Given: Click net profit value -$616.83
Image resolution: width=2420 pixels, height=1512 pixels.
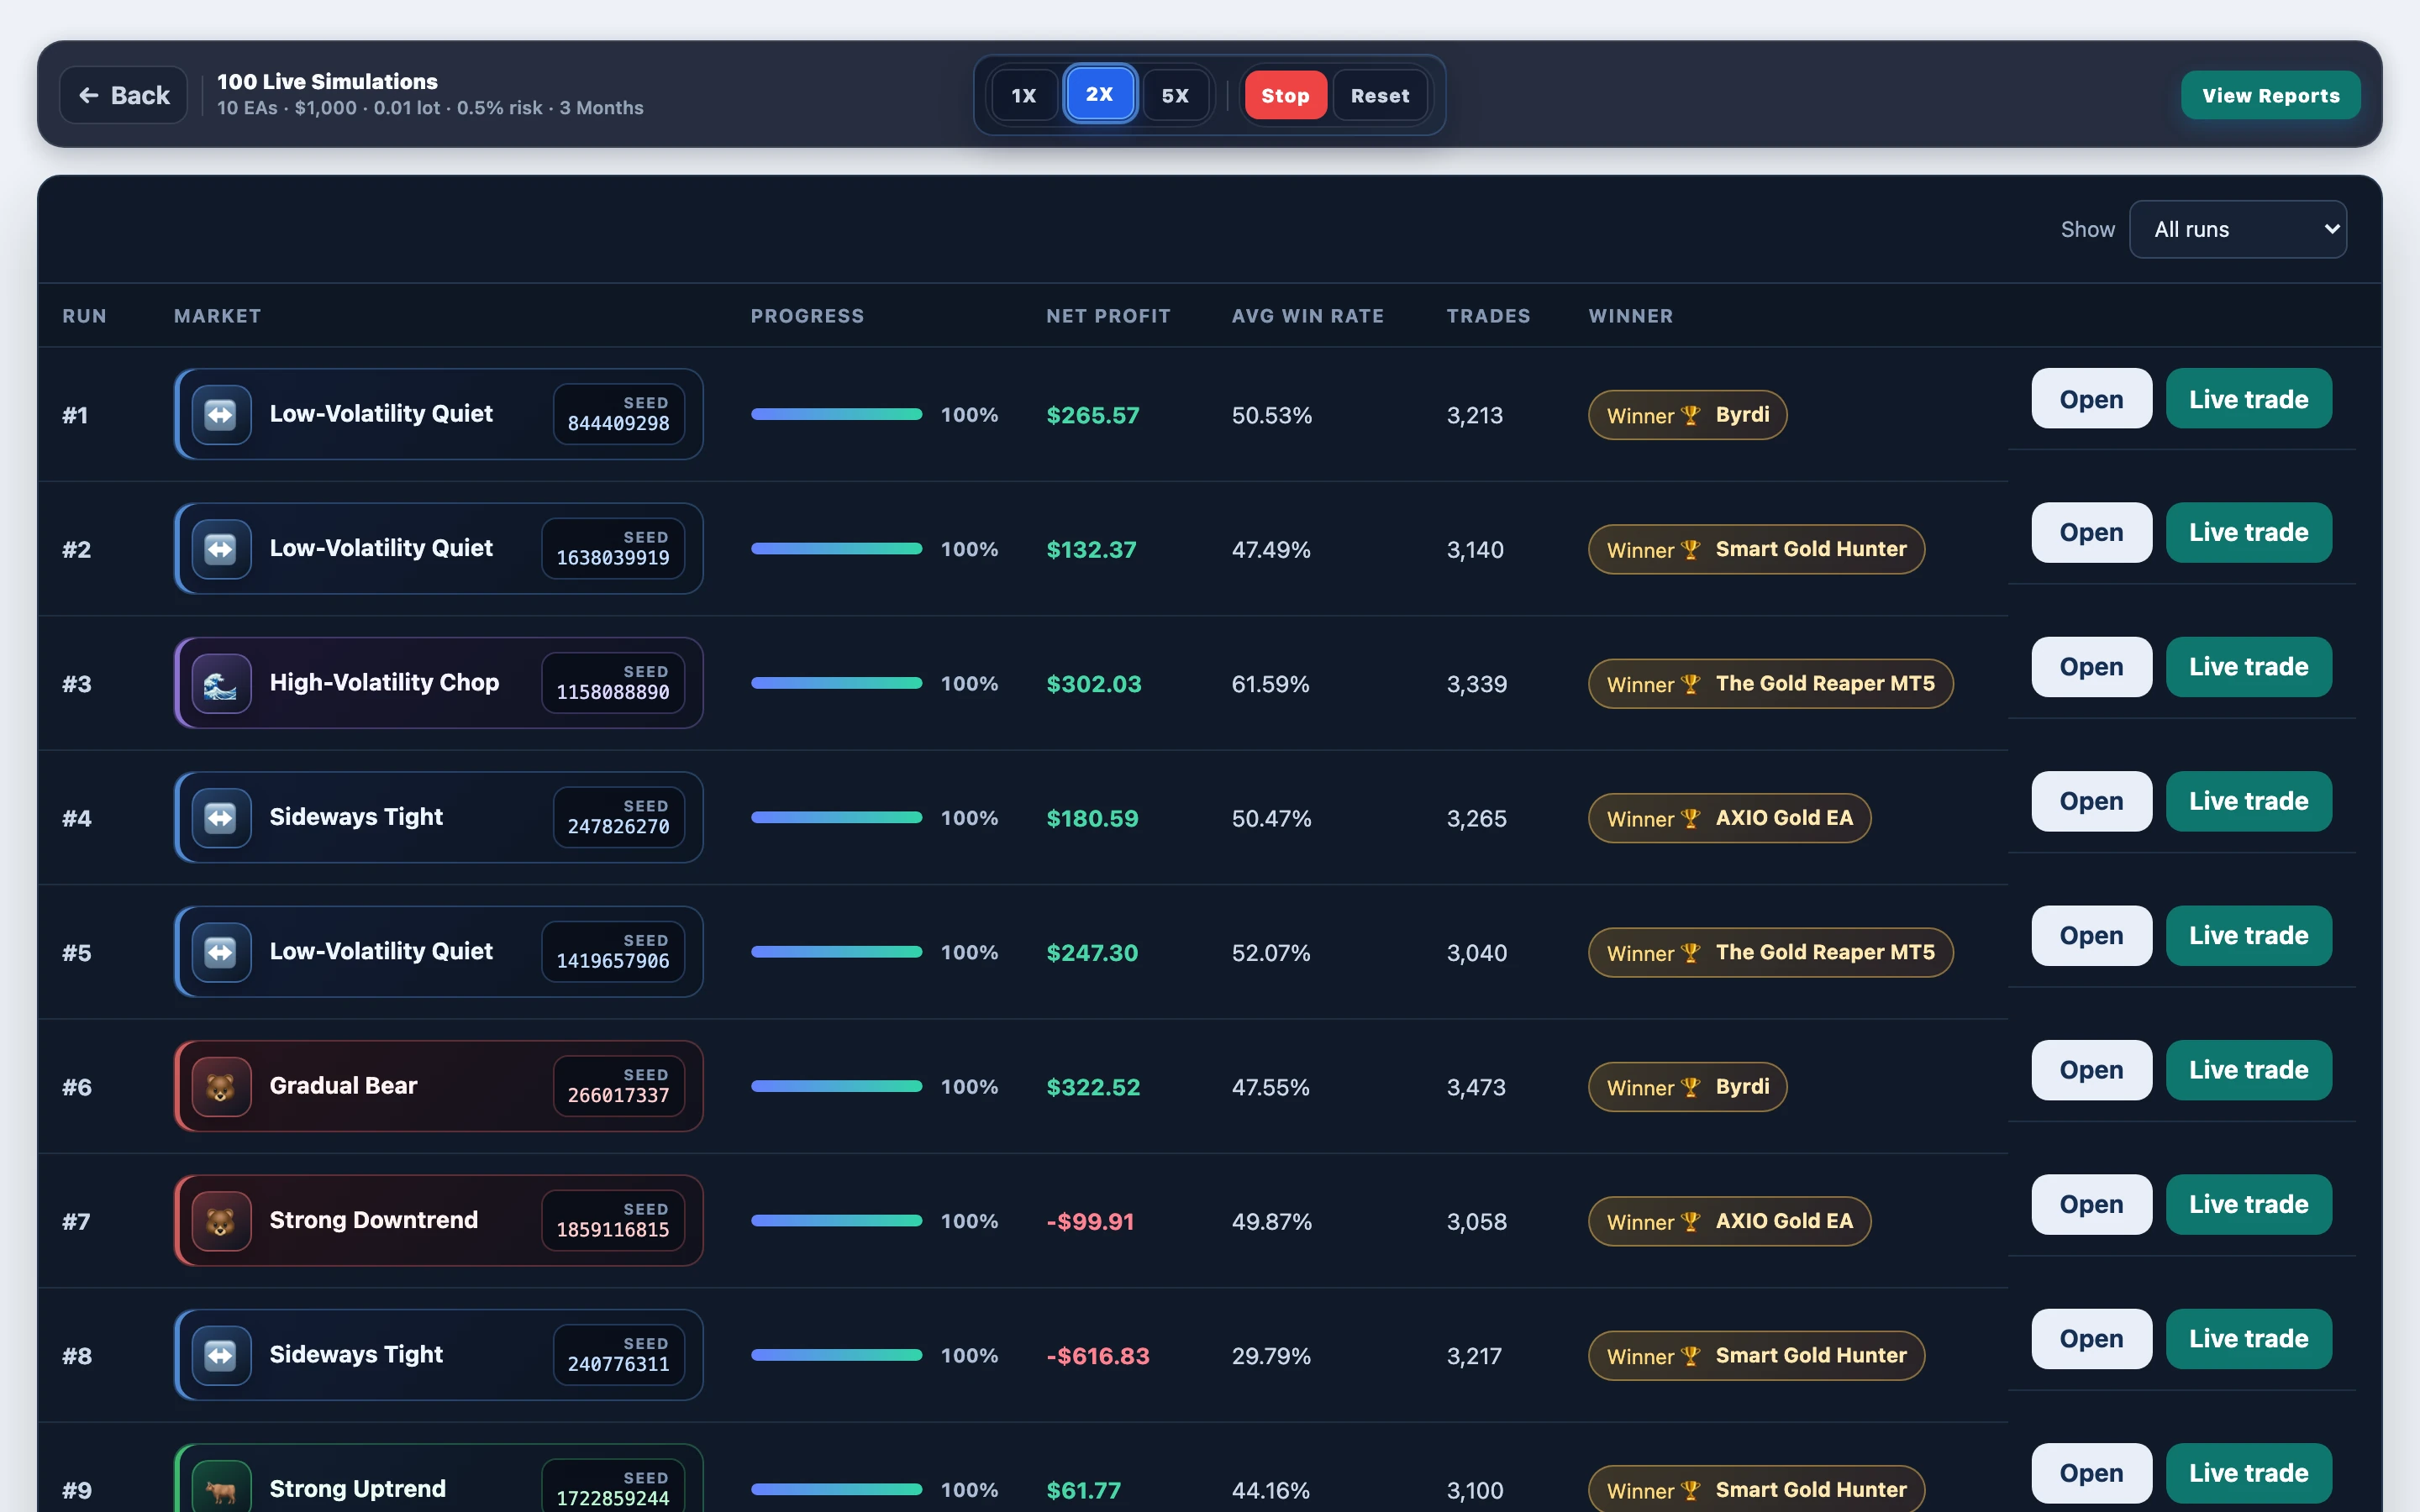Looking at the screenshot, I should [x=1098, y=1356].
